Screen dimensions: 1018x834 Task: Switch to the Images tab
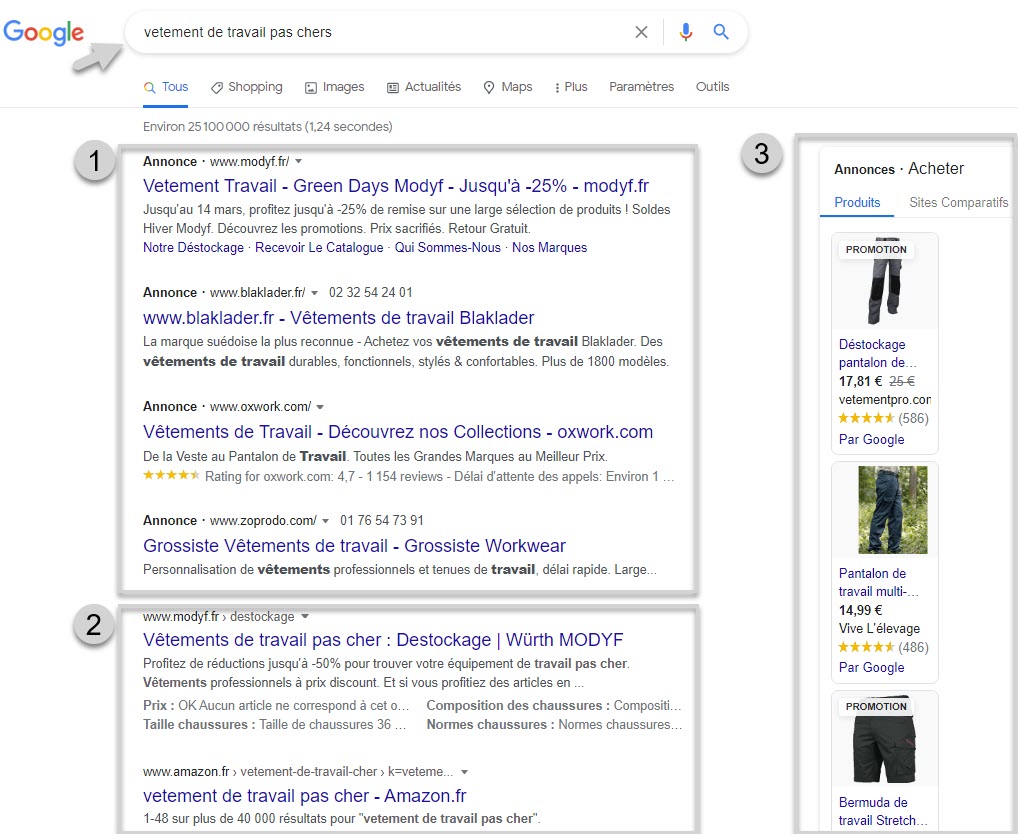pyautogui.click(x=335, y=87)
